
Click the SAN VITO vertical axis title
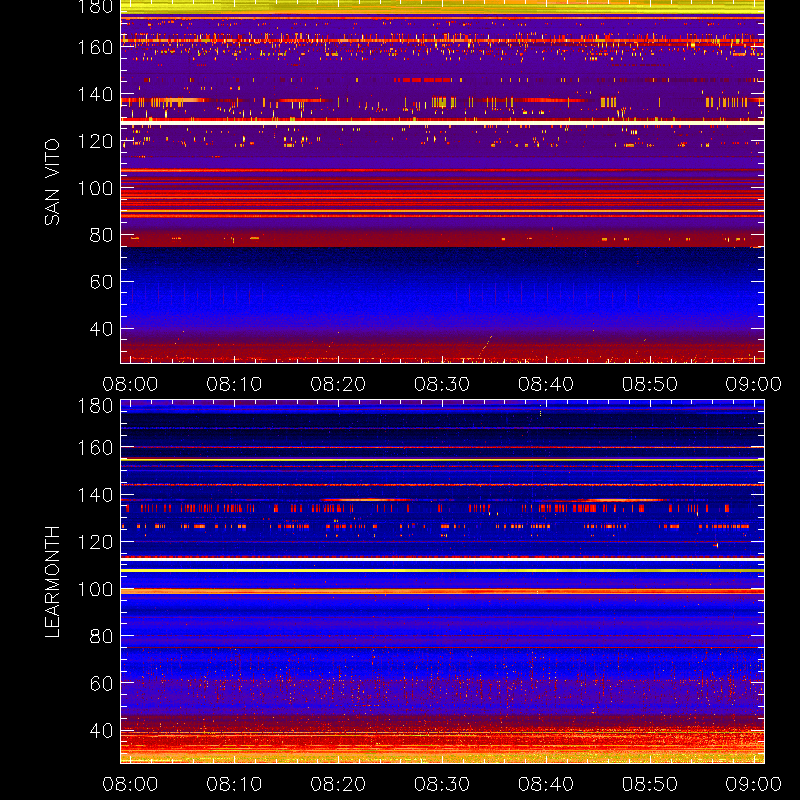52,182
